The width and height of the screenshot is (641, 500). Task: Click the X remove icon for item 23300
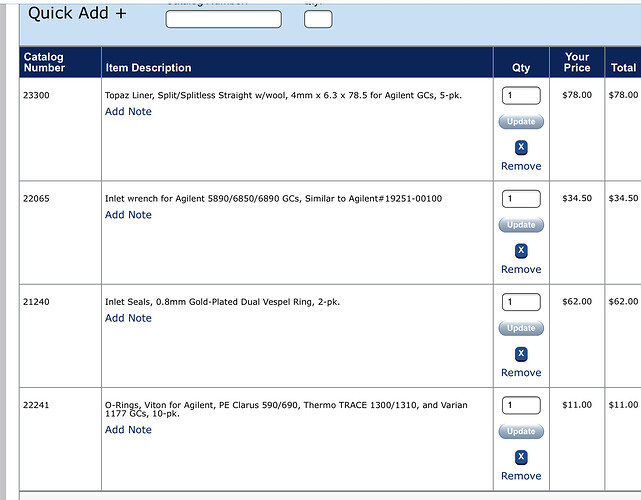click(521, 147)
